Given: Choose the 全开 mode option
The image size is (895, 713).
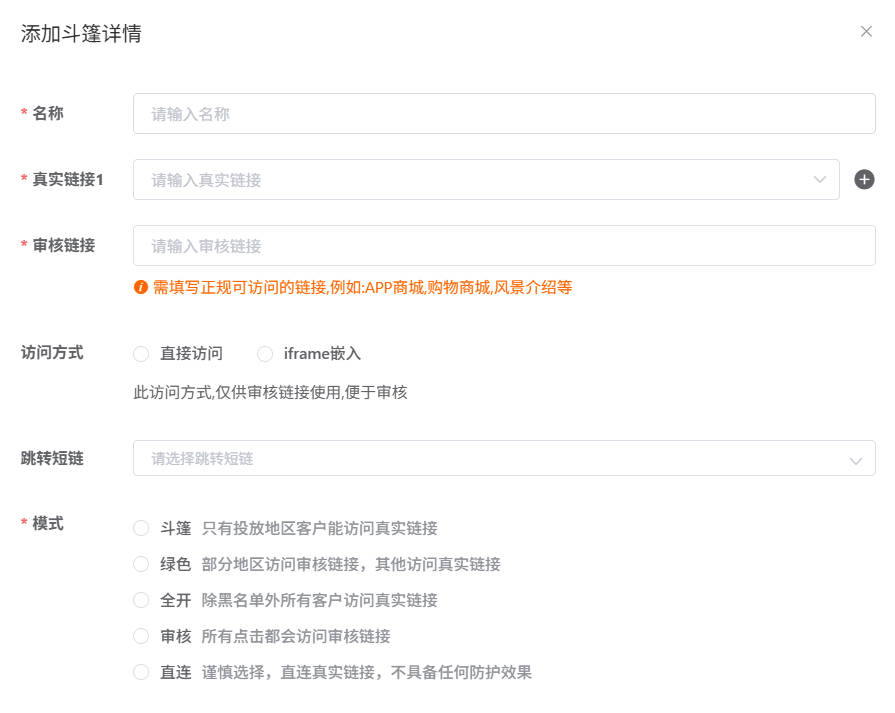Looking at the screenshot, I should (140, 599).
